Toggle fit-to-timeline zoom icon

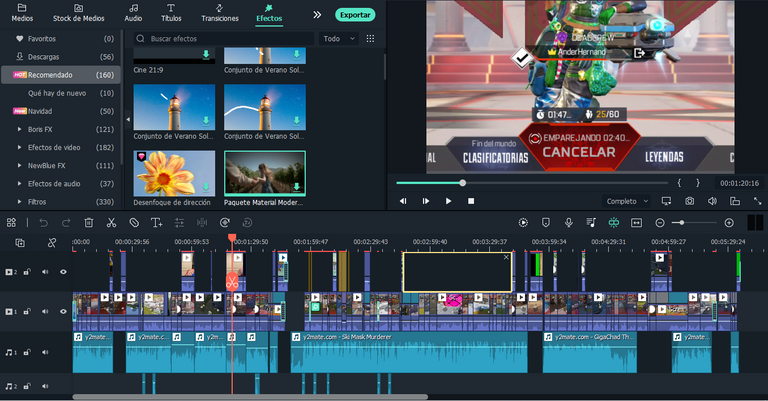click(x=636, y=223)
